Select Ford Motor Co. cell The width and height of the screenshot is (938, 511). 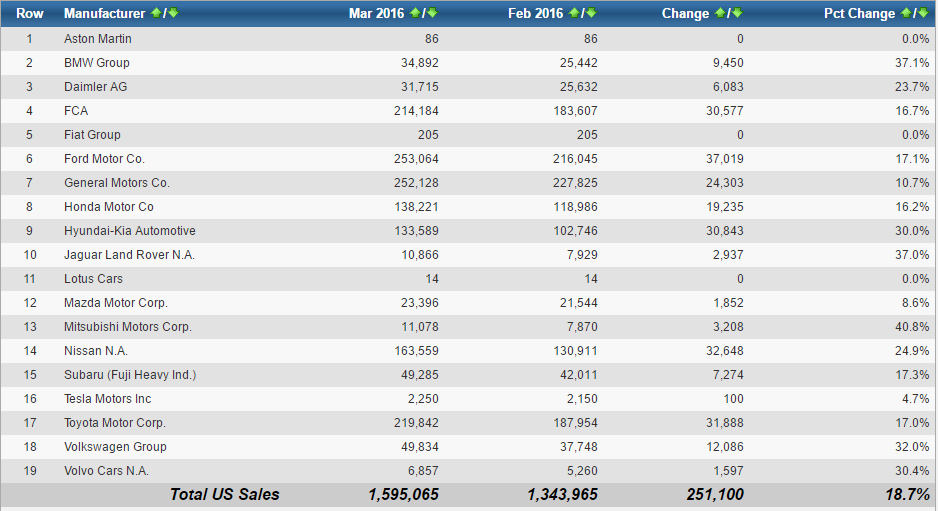point(105,159)
